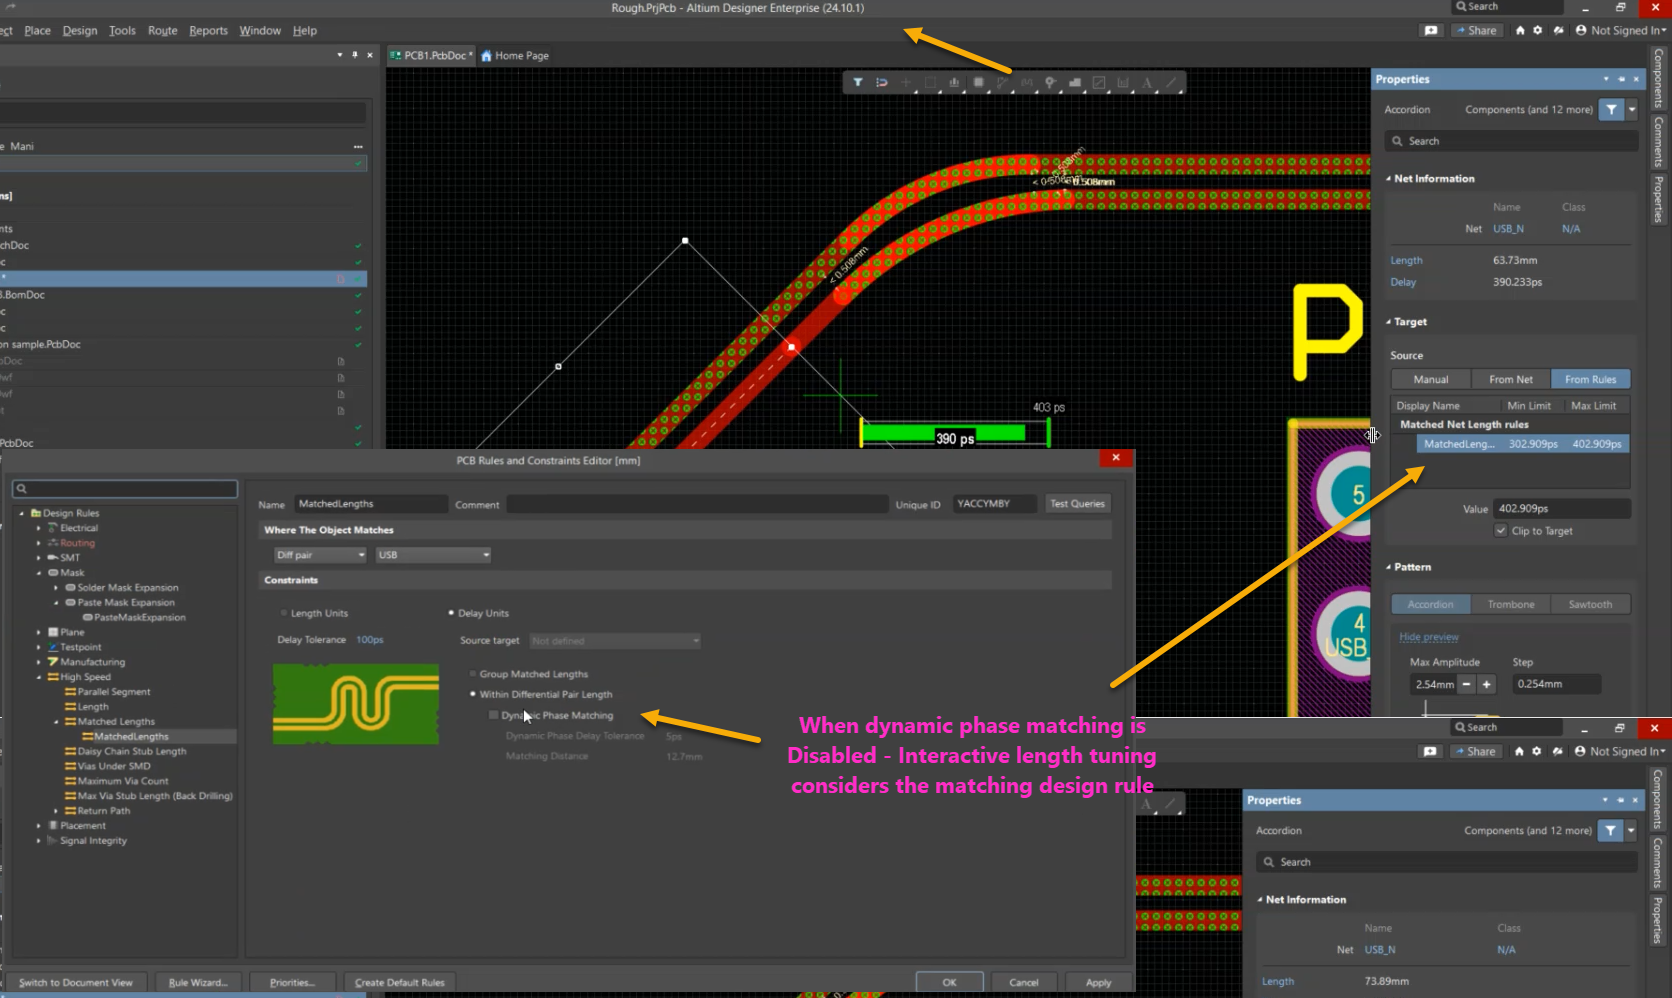
Task: Expand the Routing rules category
Action: (39, 543)
